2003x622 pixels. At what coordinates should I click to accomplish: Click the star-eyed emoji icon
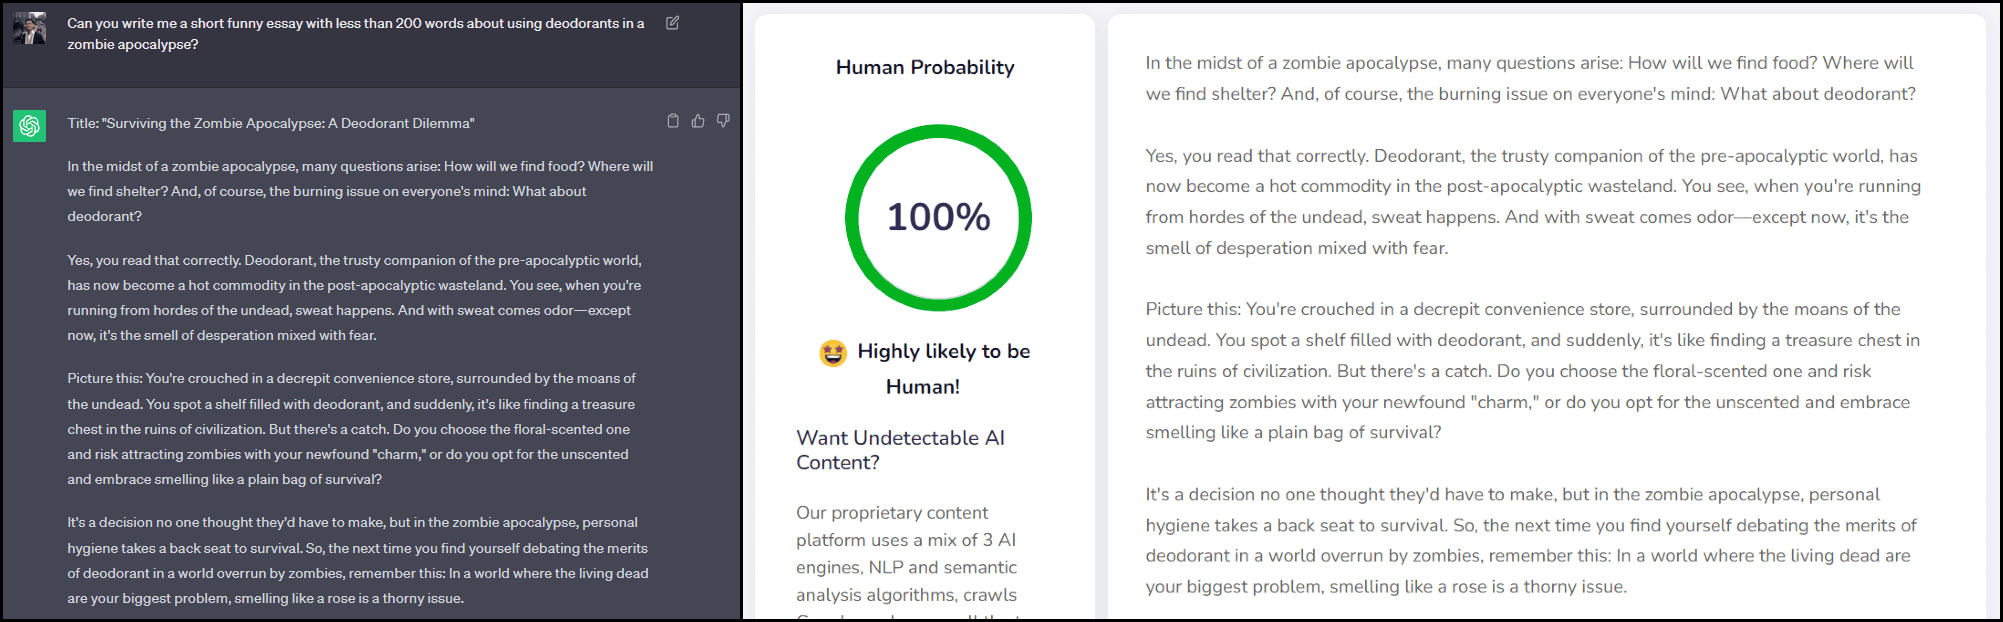point(833,353)
